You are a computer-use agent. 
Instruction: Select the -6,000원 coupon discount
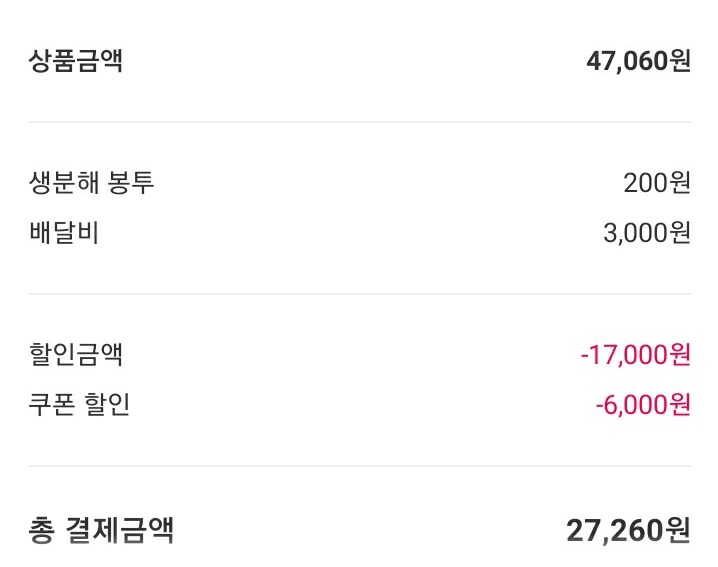point(642,405)
